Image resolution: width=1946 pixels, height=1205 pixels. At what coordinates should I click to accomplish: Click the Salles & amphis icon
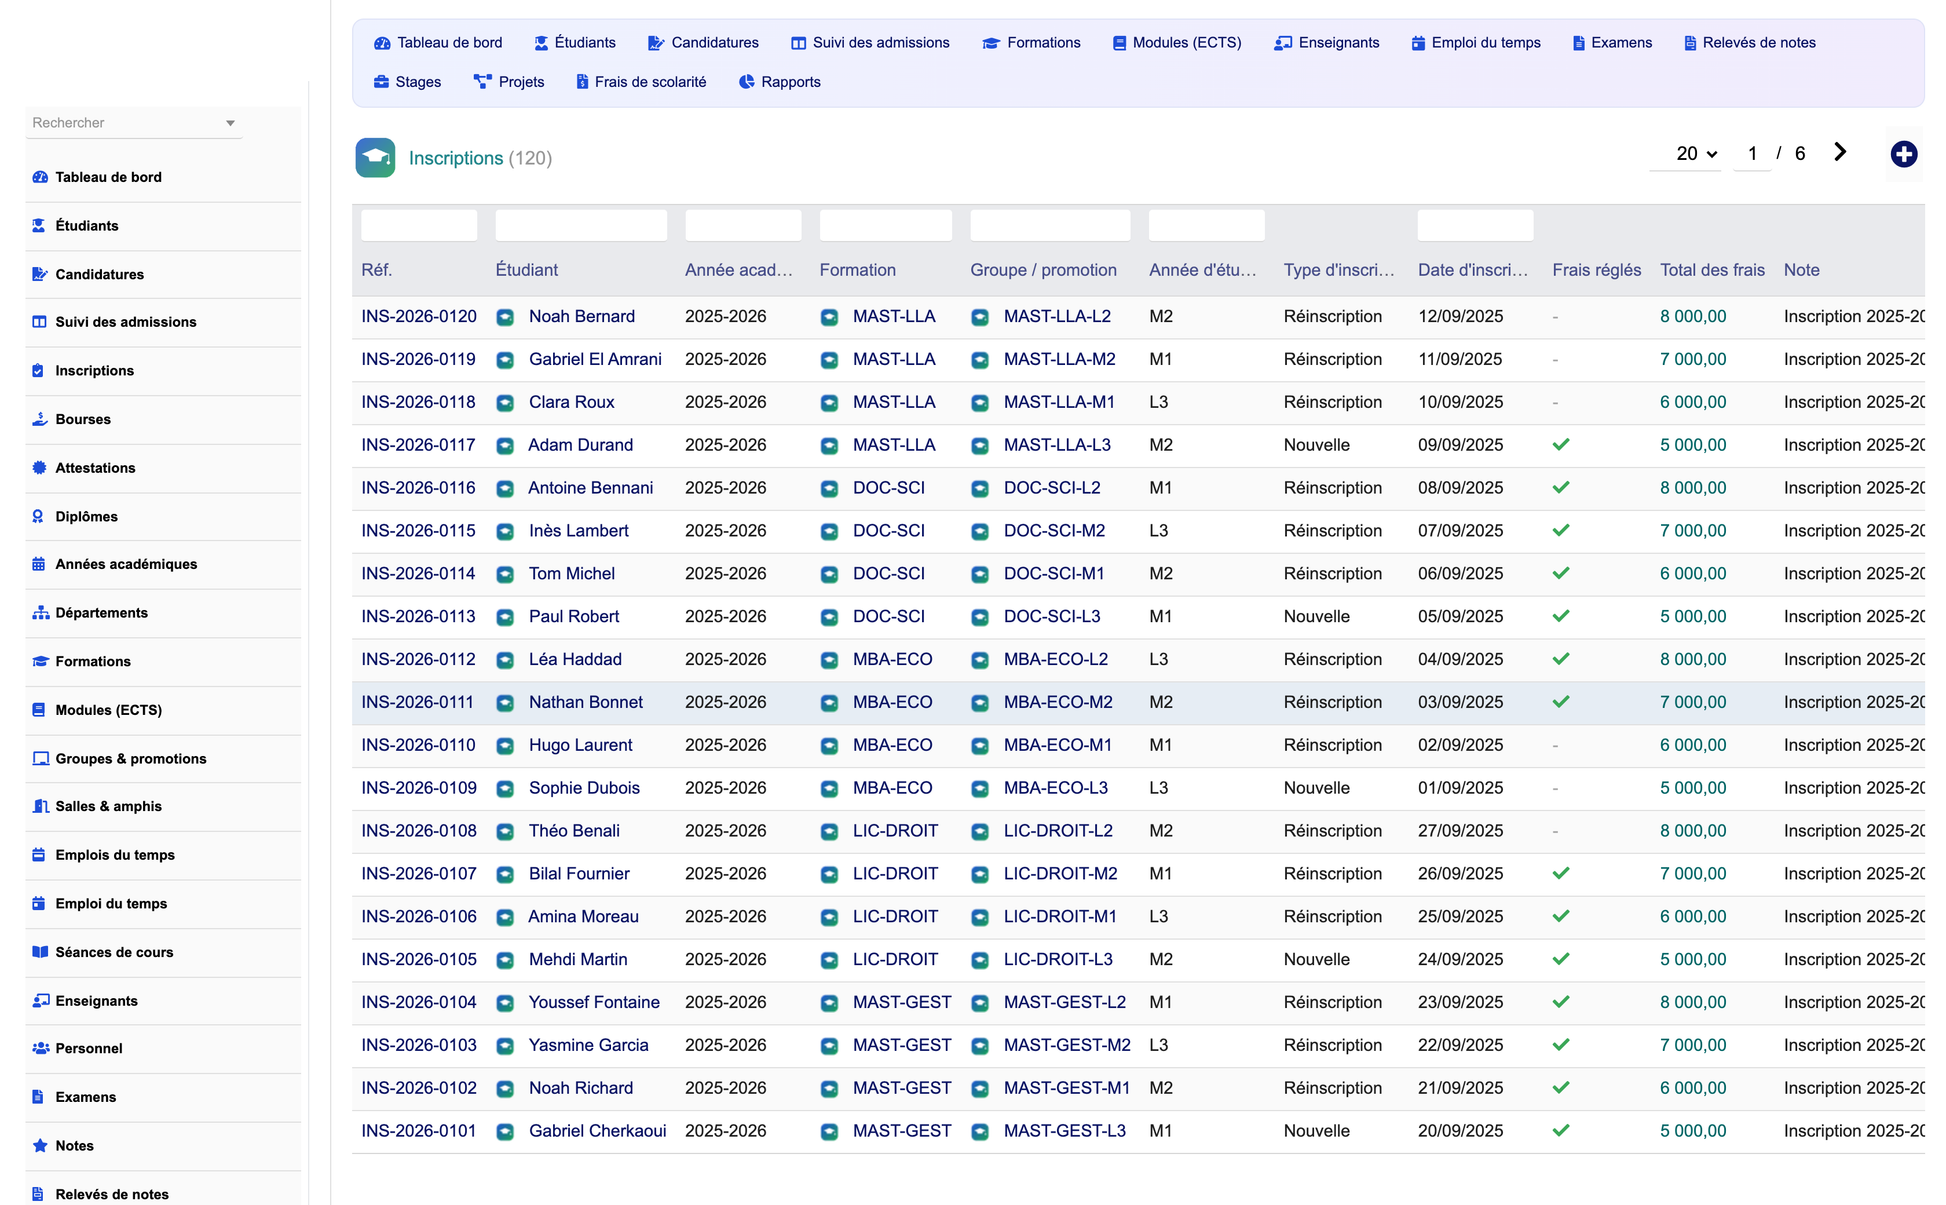(x=41, y=806)
